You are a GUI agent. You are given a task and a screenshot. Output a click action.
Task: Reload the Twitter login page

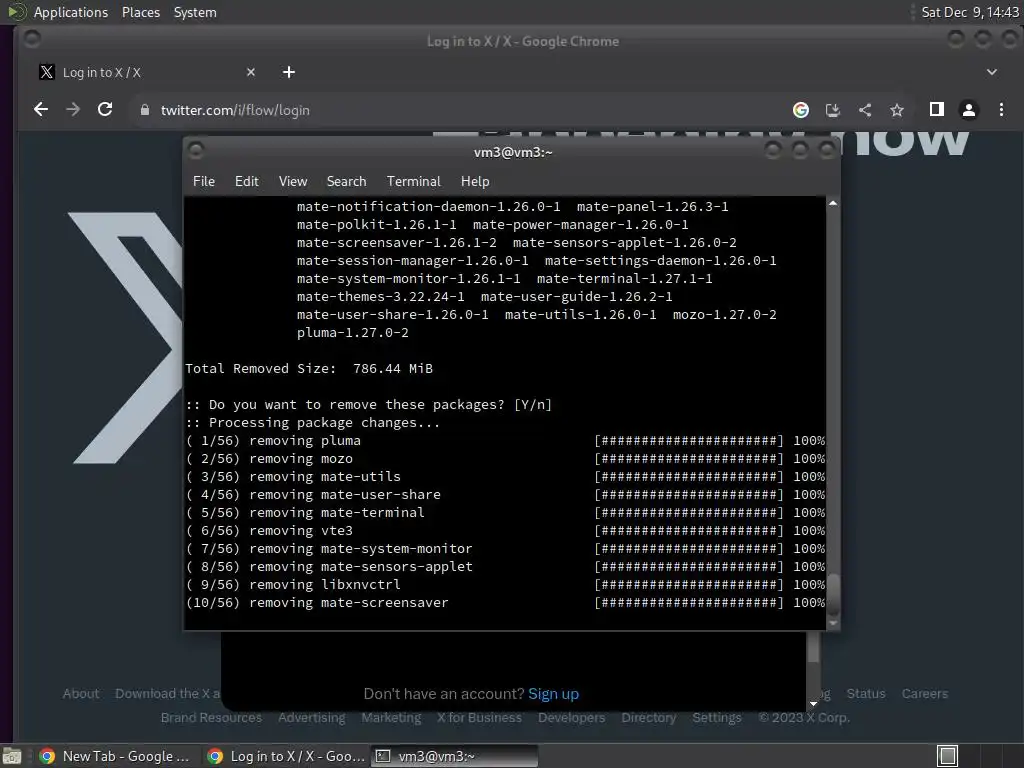tap(105, 110)
